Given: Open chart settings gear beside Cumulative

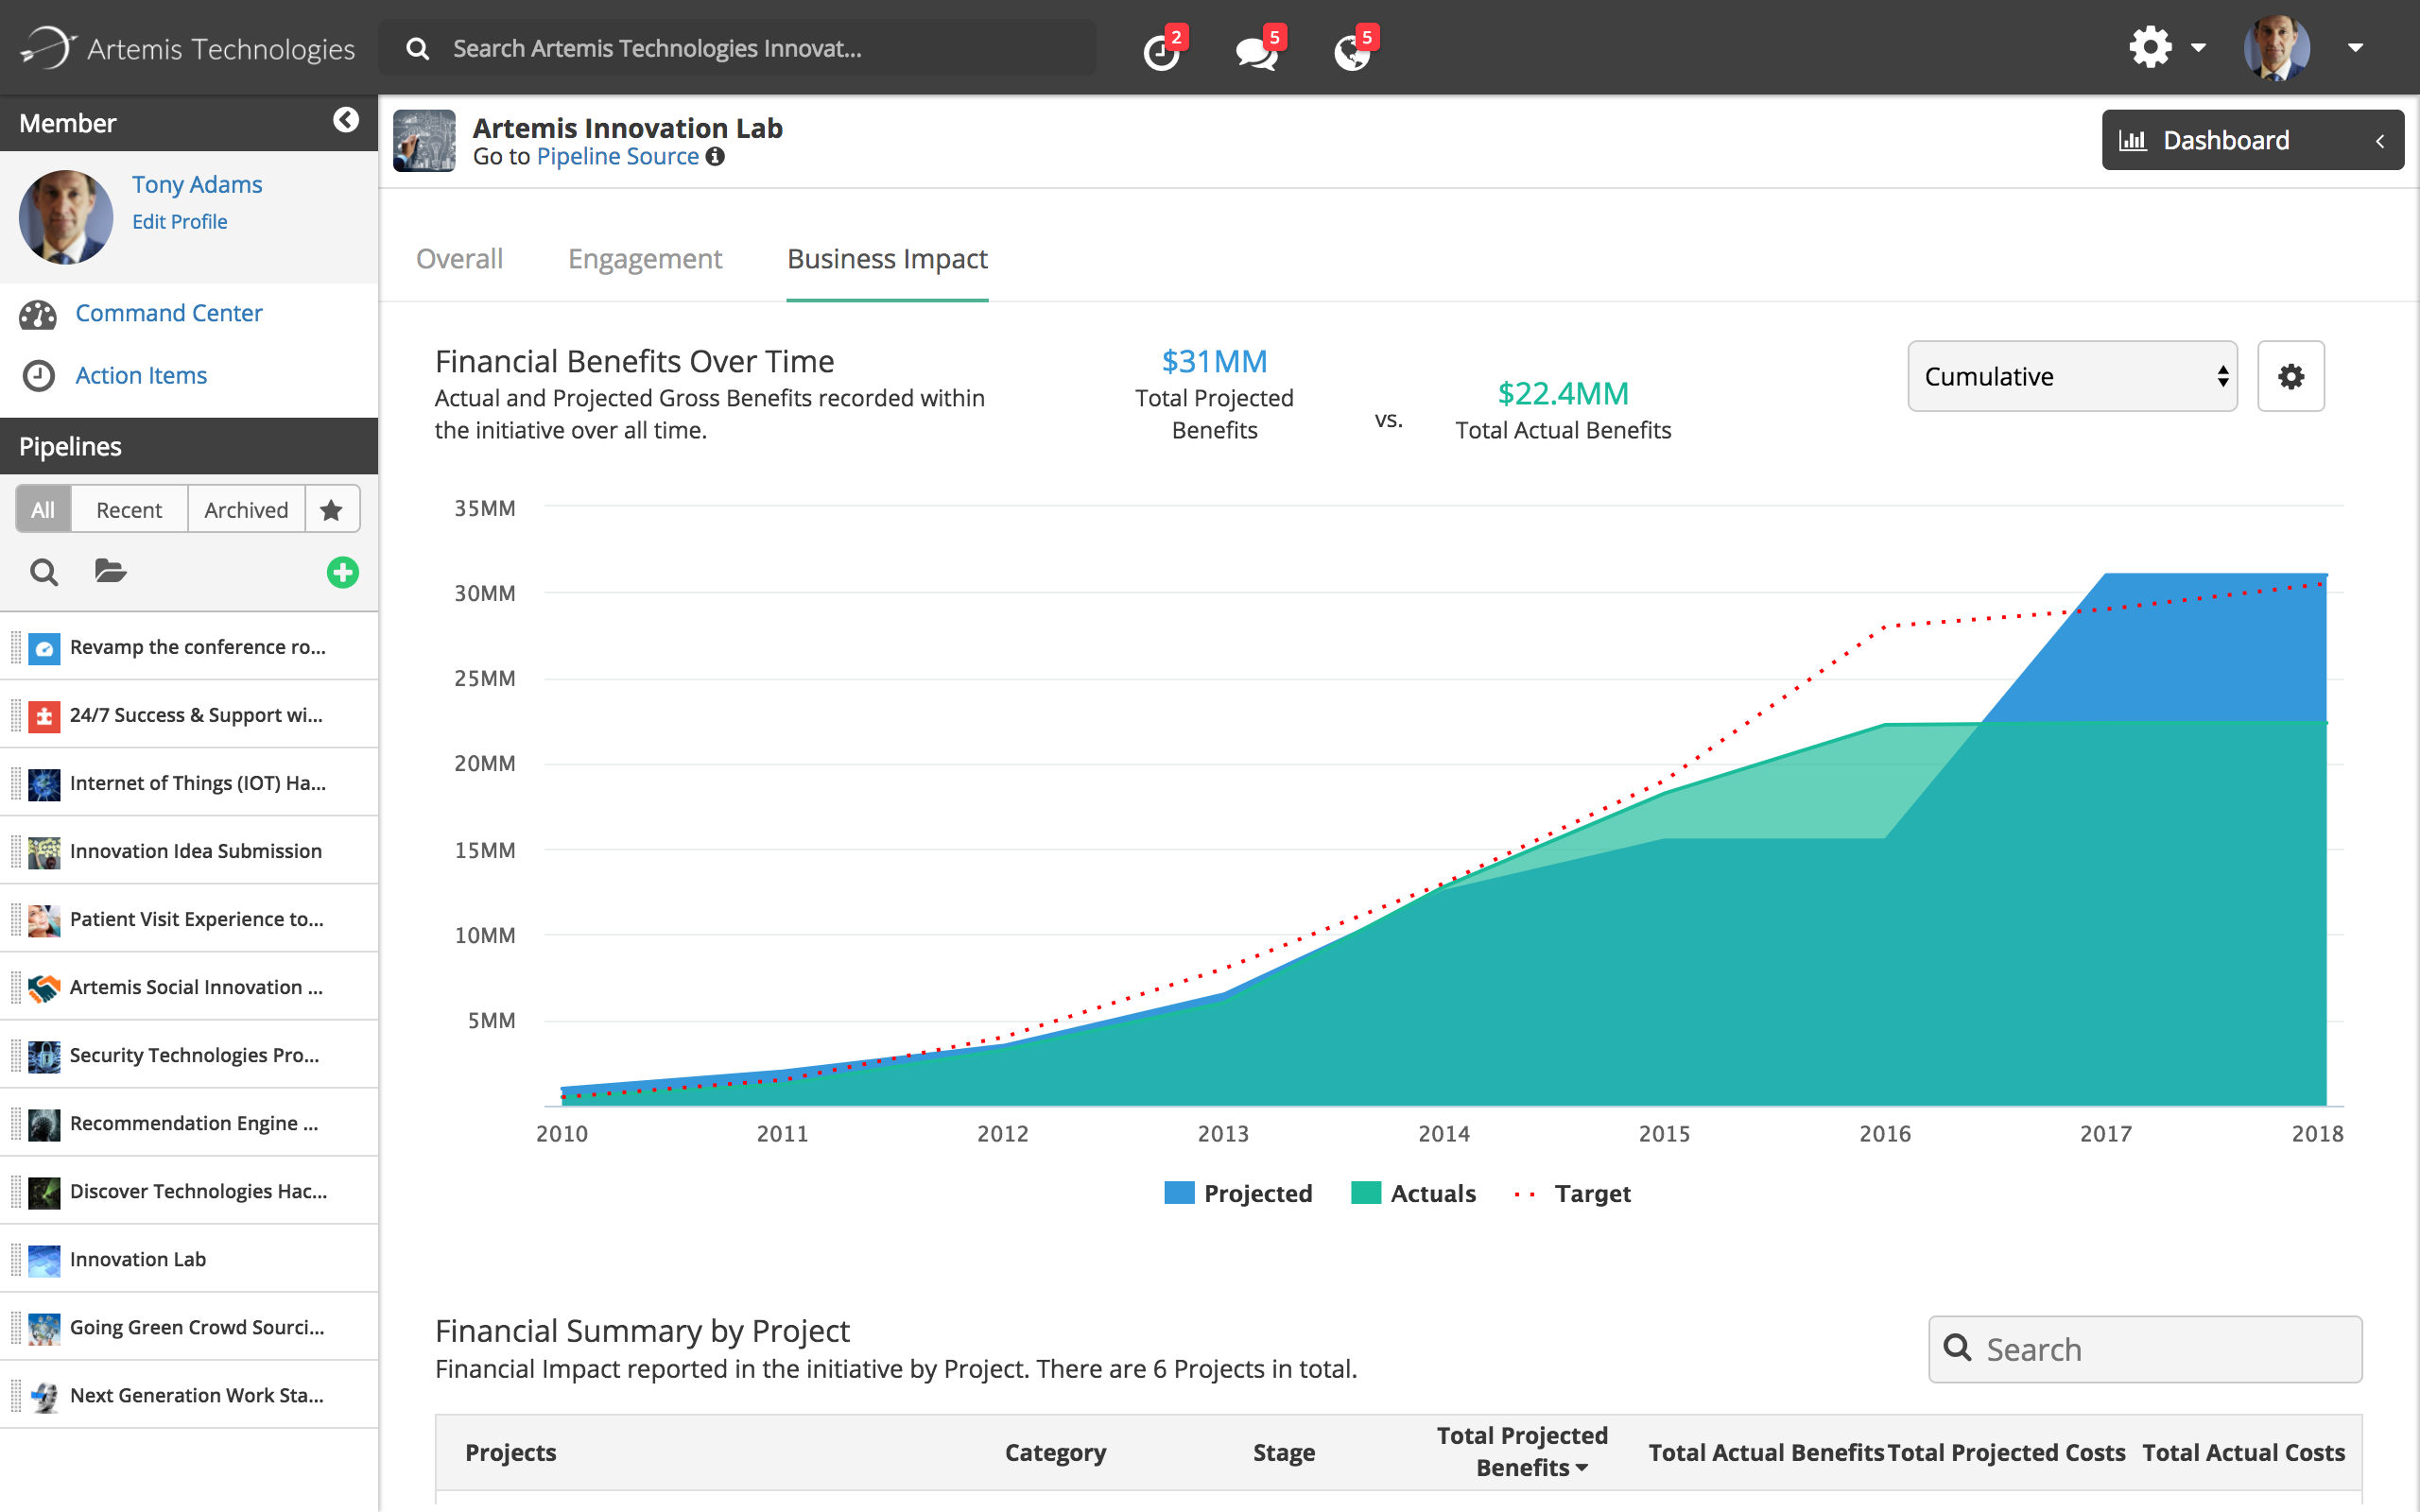Looking at the screenshot, I should pos(2290,376).
